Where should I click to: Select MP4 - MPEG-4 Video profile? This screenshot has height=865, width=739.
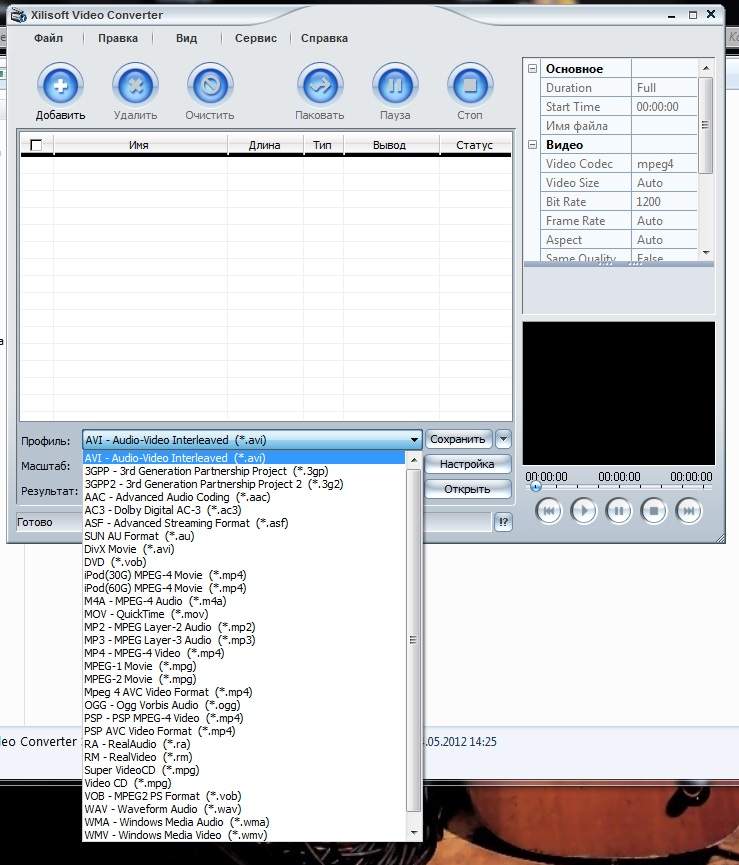[x=243, y=653]
